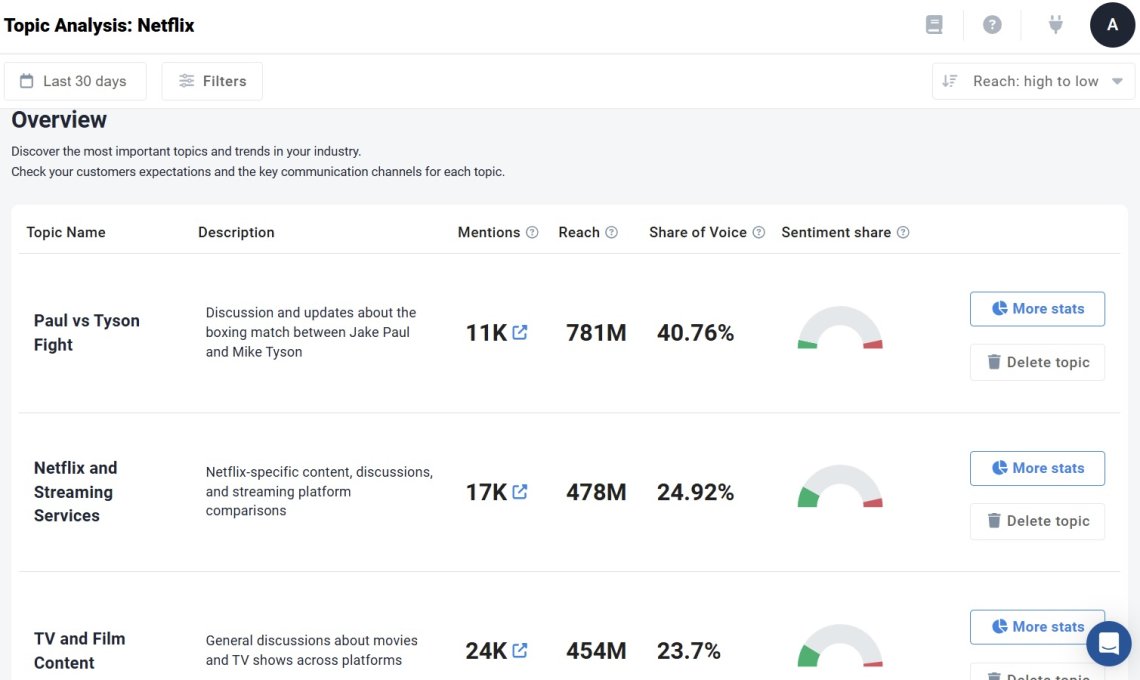Open TV and Film Content mentions external link
Image resolution: width=1140 pixels, height=680 pixels.
520,650
